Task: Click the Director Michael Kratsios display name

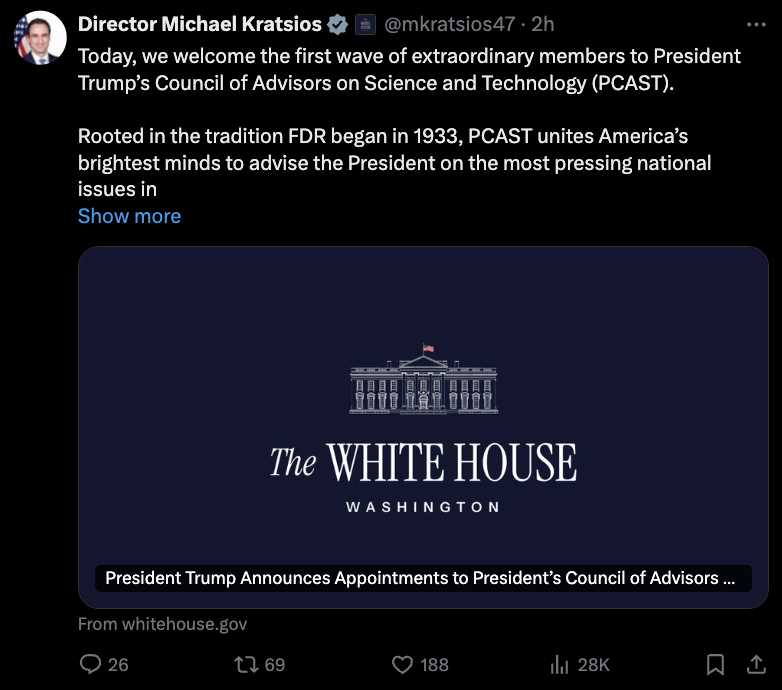Action: [199, 24]
